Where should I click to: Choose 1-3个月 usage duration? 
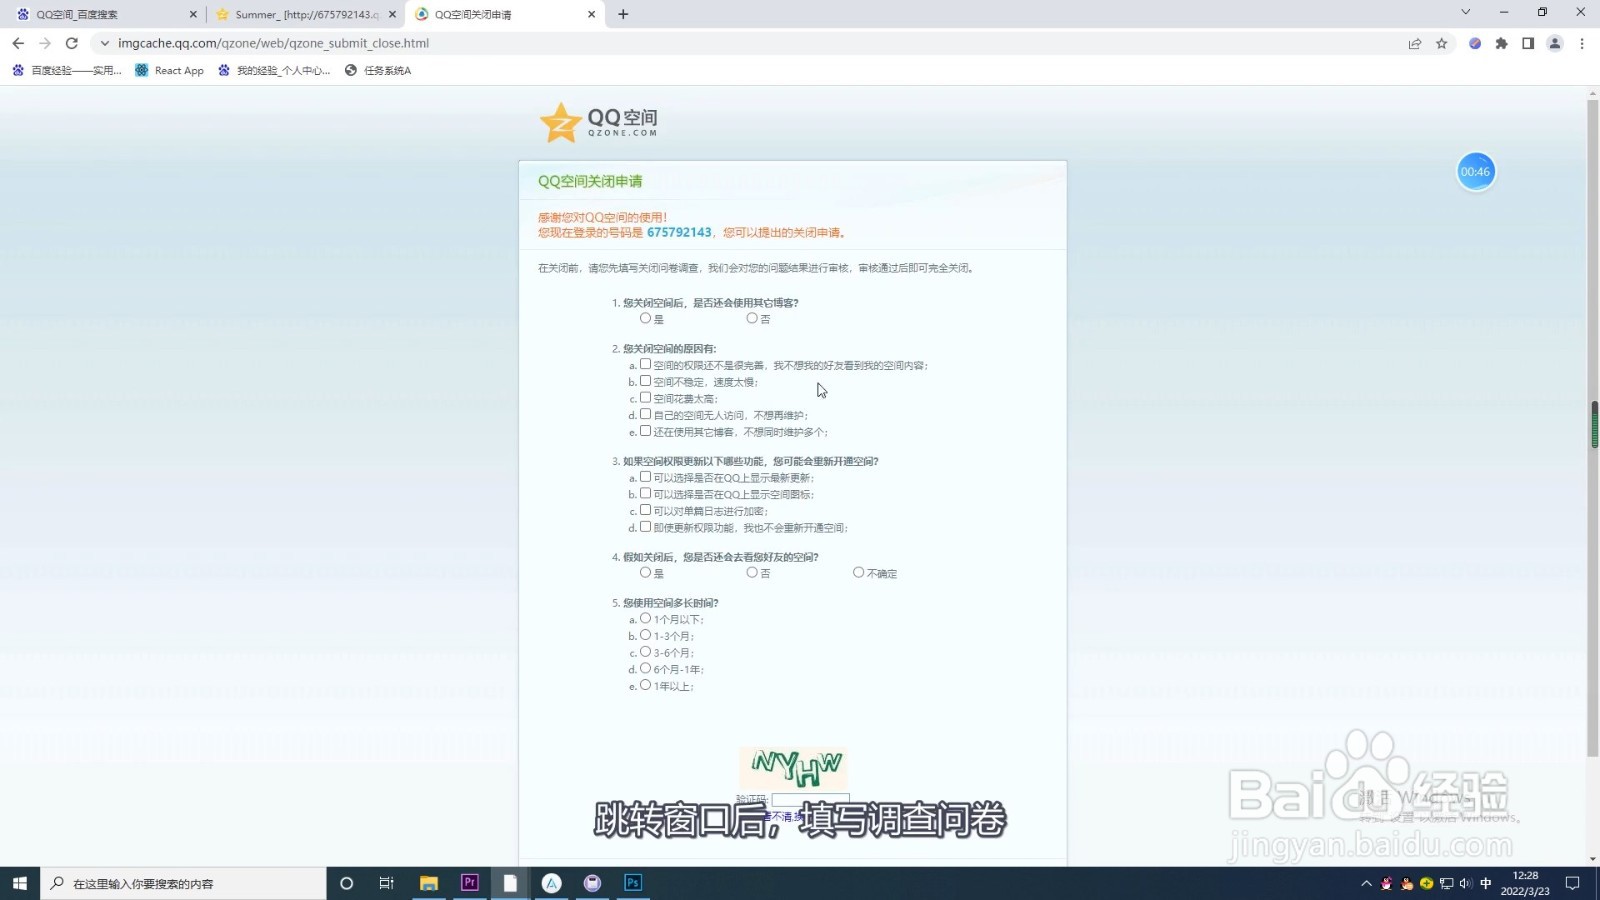tap(645, 635)
